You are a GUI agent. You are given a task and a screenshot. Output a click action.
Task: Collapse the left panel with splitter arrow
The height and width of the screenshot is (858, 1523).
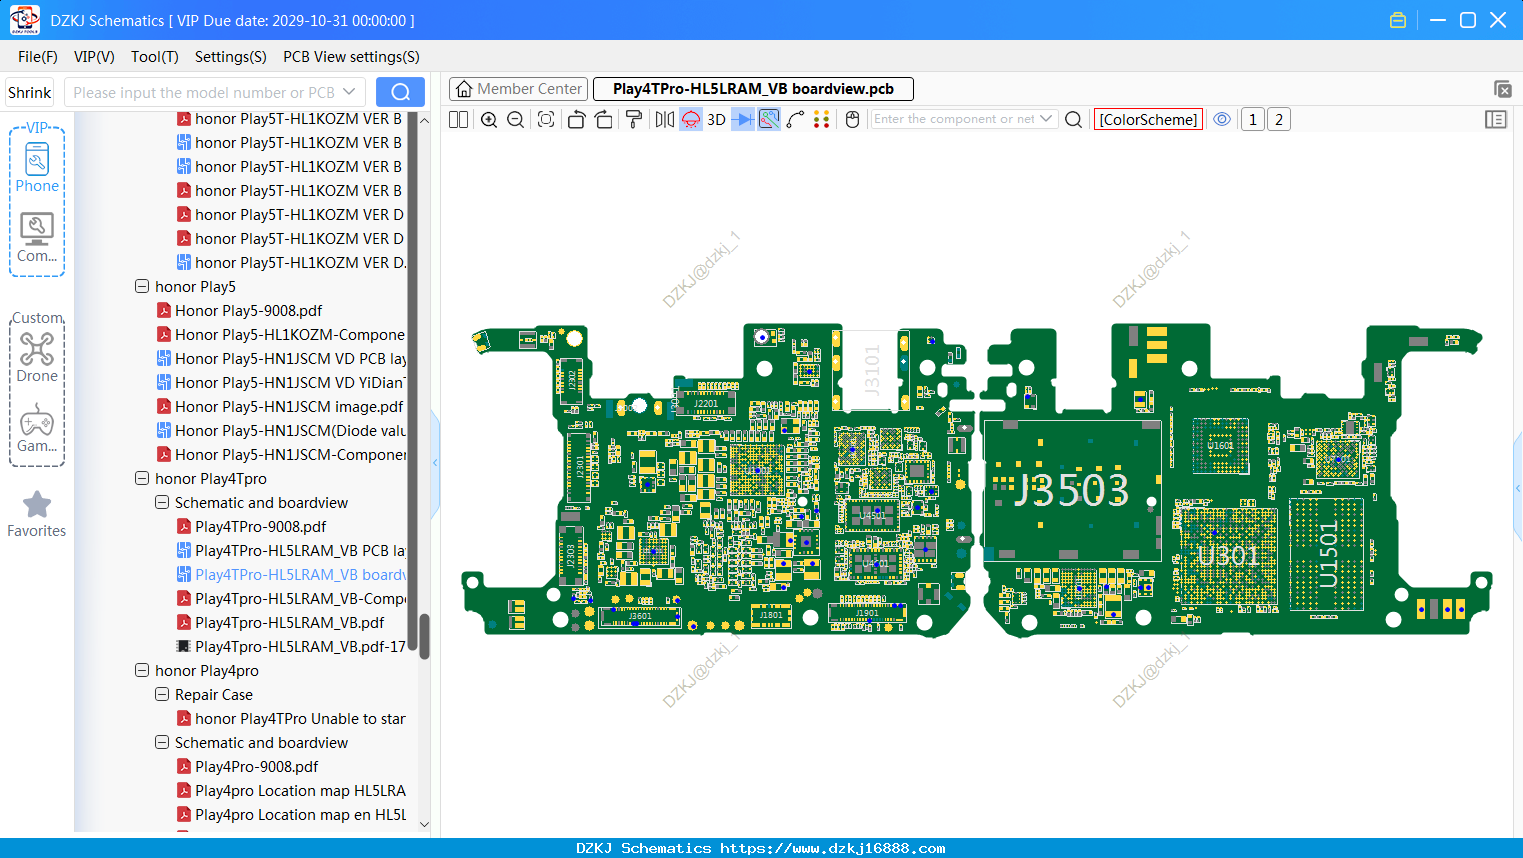click(435, 462)
